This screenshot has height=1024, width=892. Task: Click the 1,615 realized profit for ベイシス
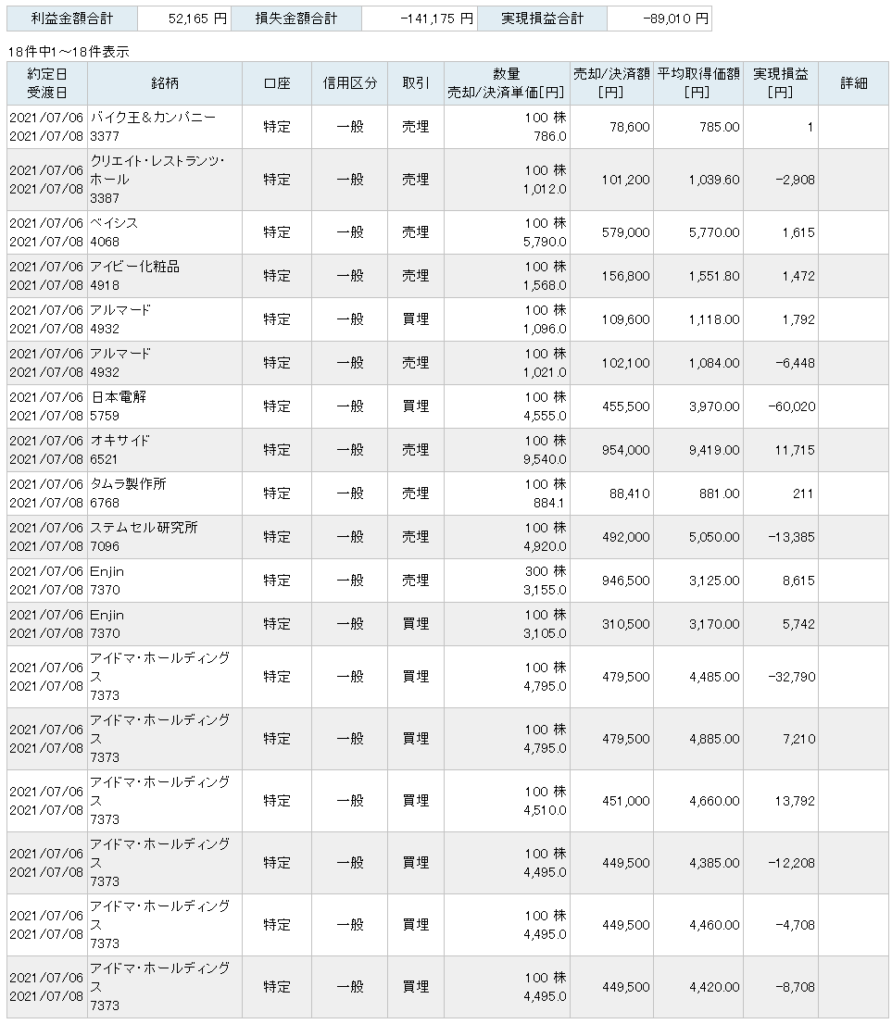(798, 232)
